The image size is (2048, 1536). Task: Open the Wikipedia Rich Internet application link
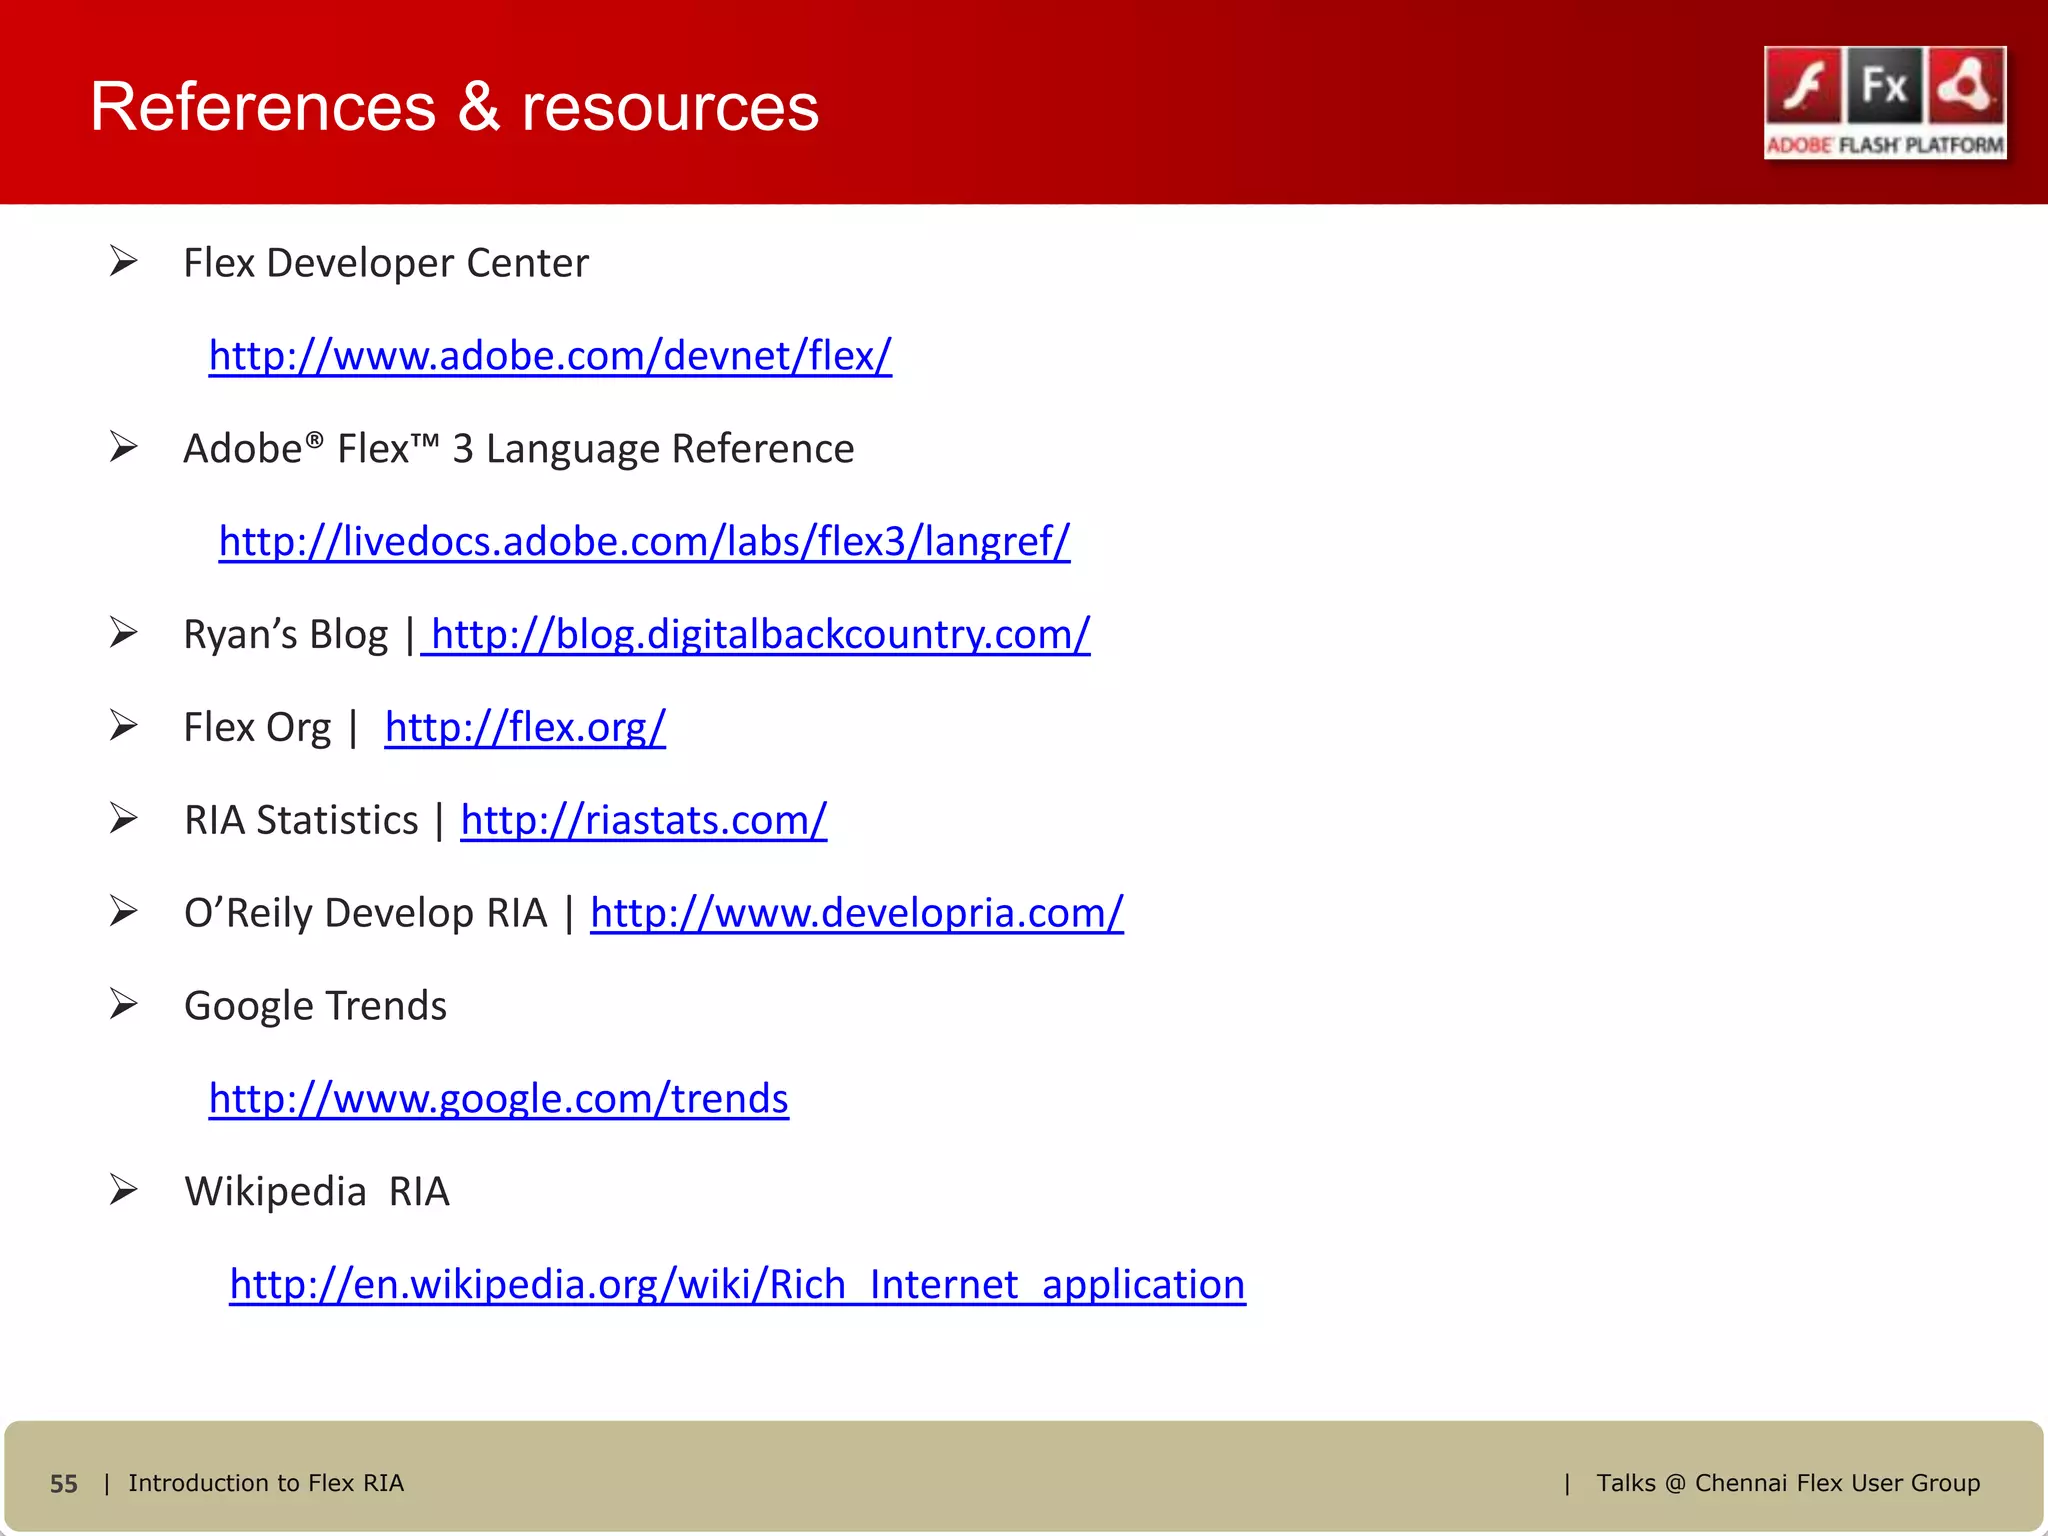[x=737, y=1285]
